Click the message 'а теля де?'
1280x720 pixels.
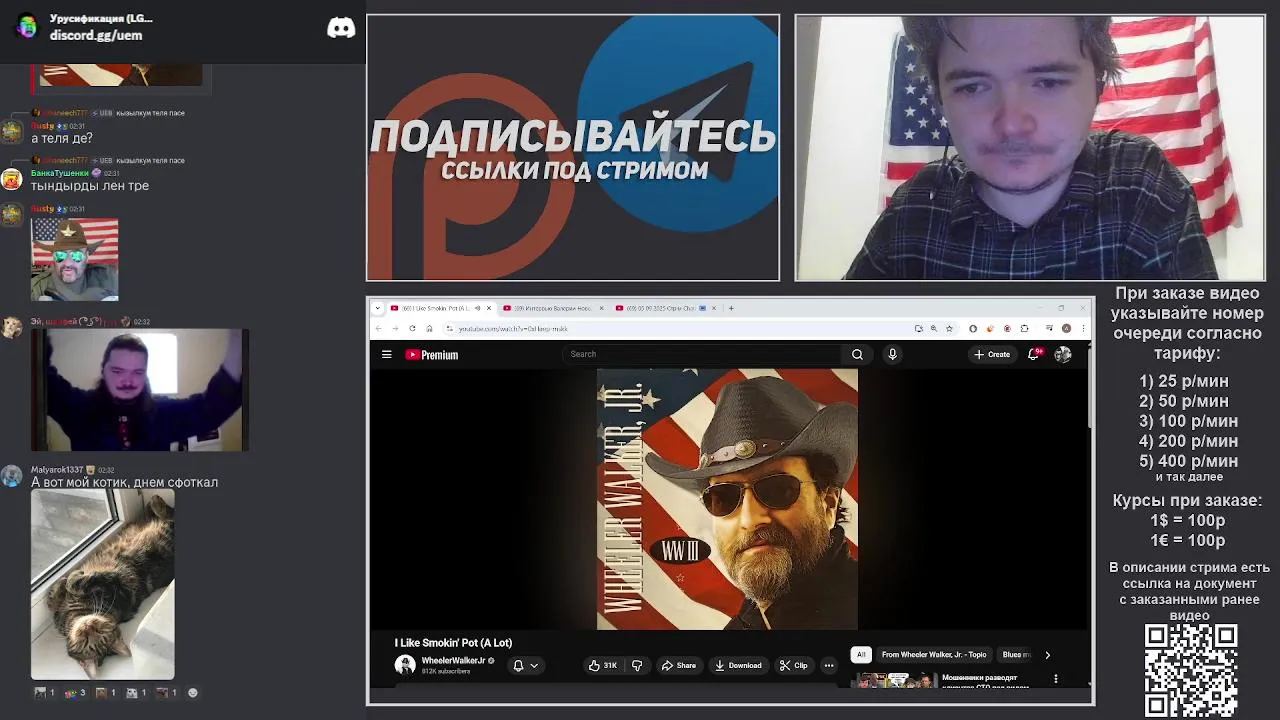coord(62,138)
